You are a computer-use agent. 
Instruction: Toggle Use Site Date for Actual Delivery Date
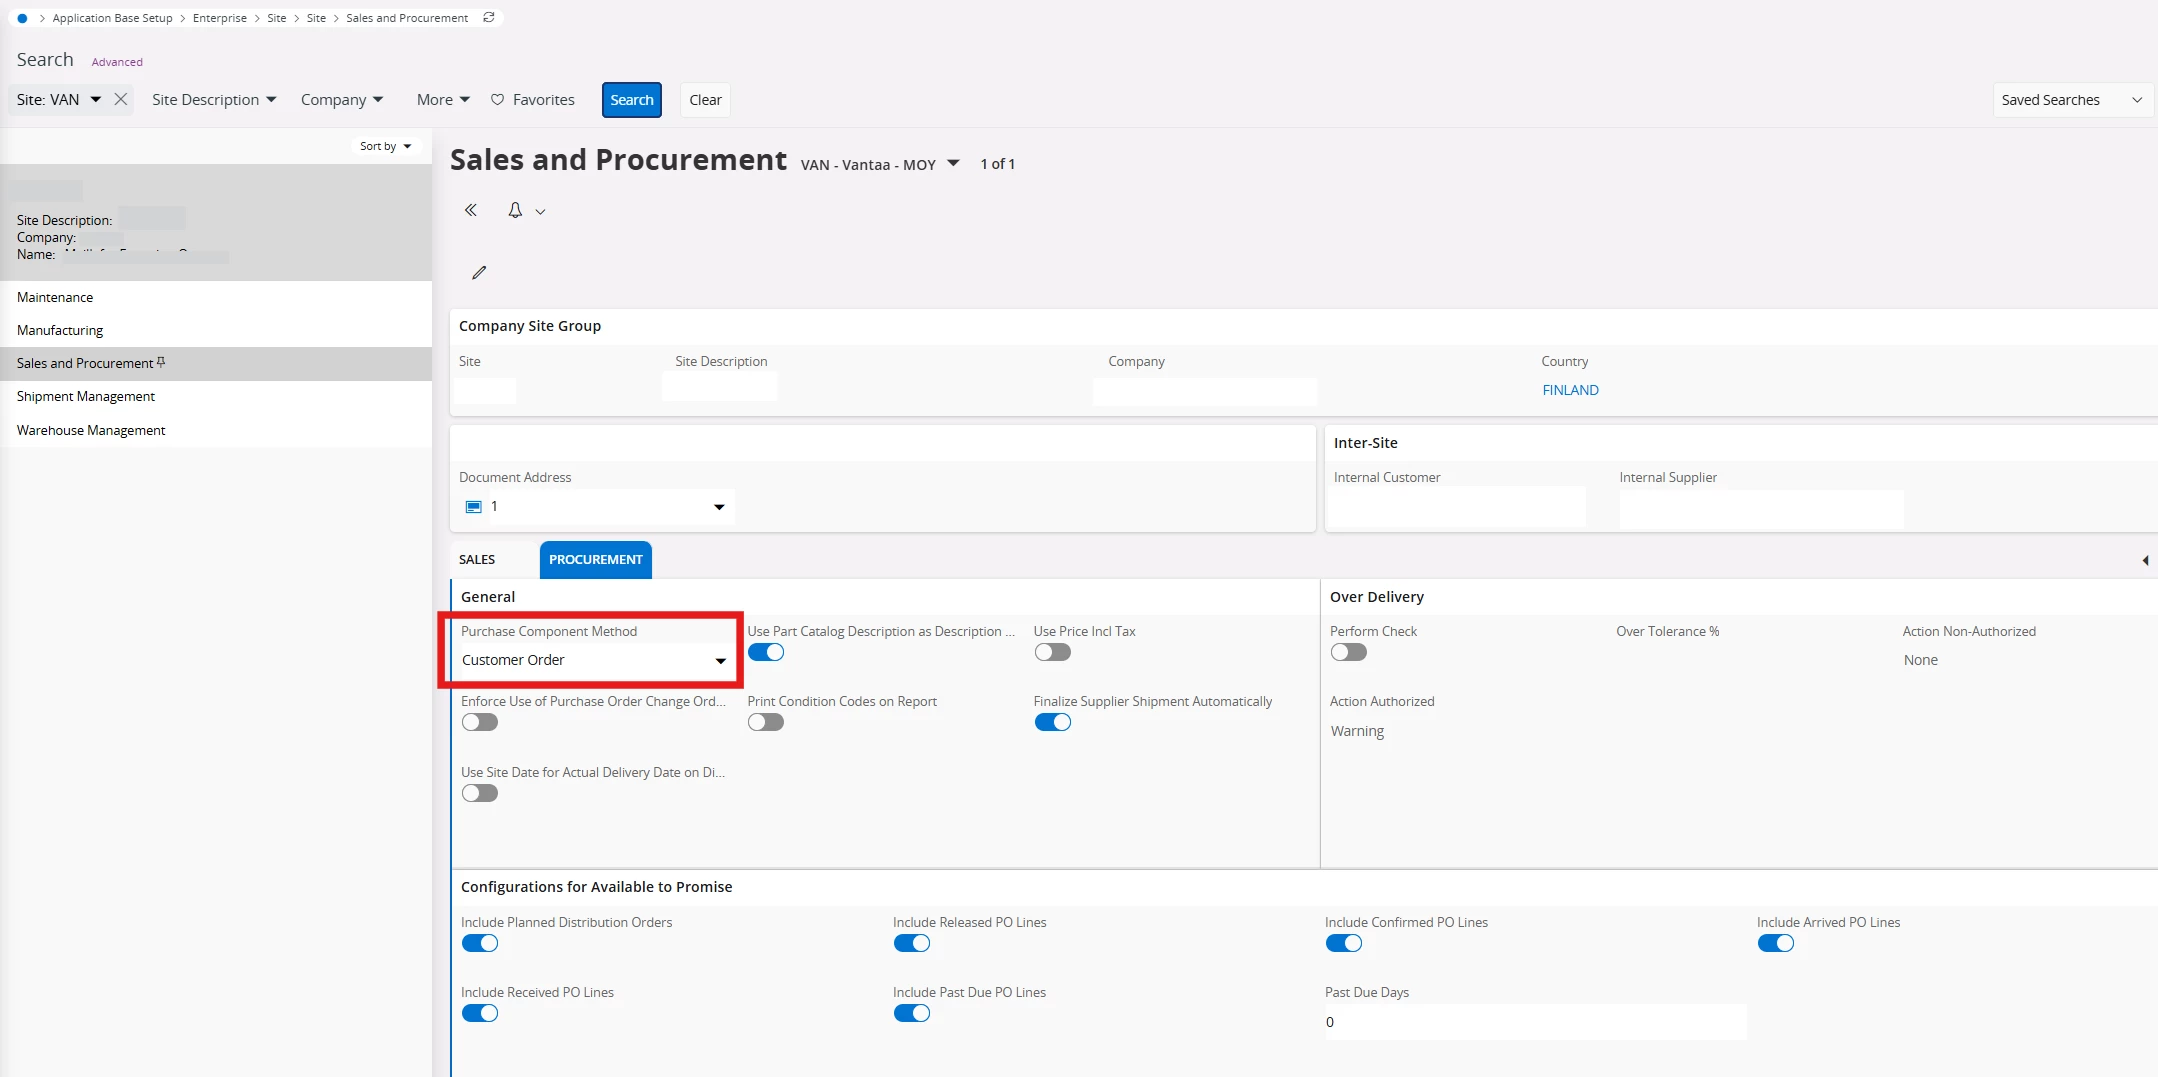pyautogui.click(x=480, y=793)
